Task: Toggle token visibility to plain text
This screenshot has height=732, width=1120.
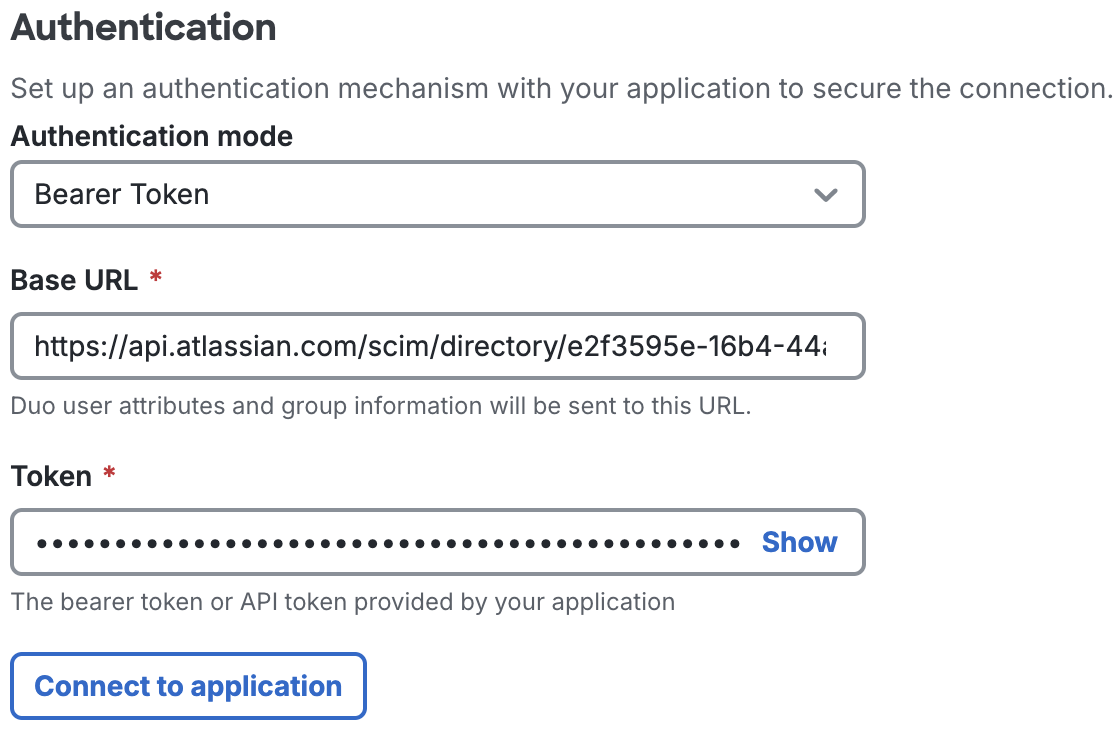Action: [x=798, y=542]
